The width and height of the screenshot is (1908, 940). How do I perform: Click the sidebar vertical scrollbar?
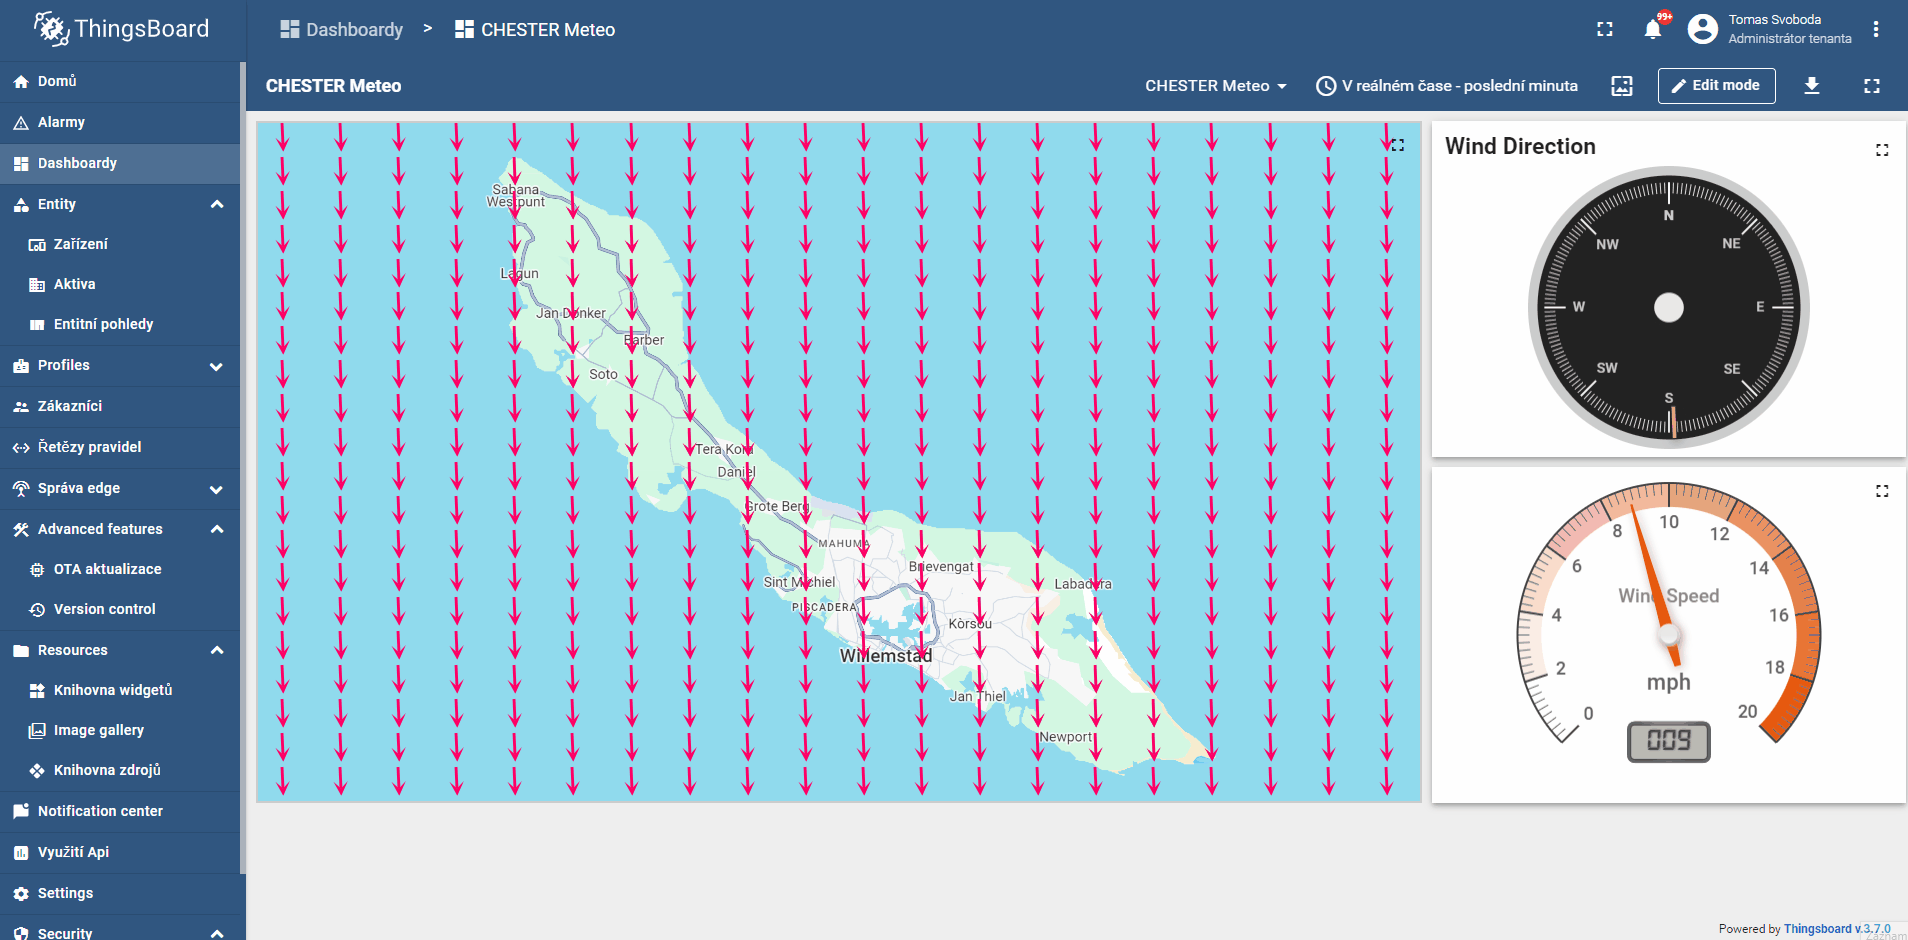coord(243,468)
